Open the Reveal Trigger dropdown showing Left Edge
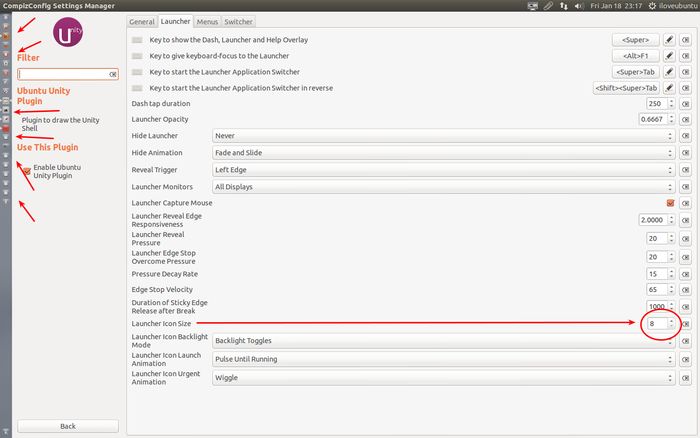700x438 pixels. coord(443,170)
